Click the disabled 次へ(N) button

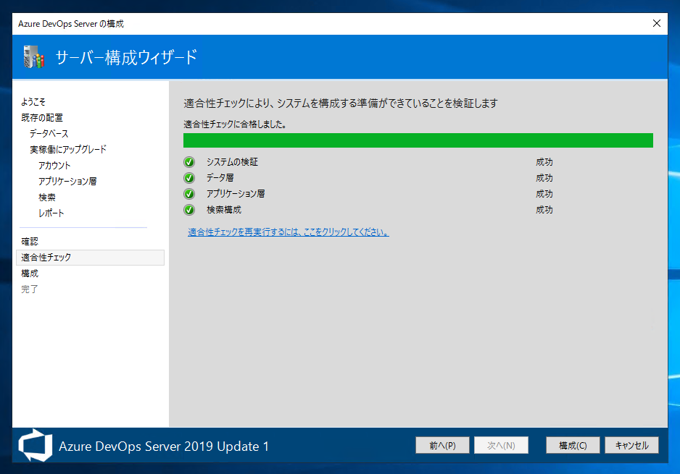pos(501,445)
